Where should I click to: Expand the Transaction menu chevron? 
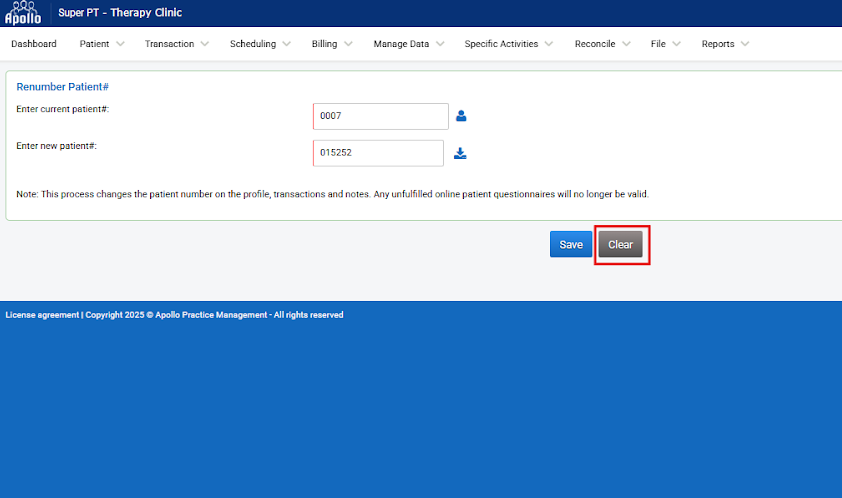[x=204, y=44]
